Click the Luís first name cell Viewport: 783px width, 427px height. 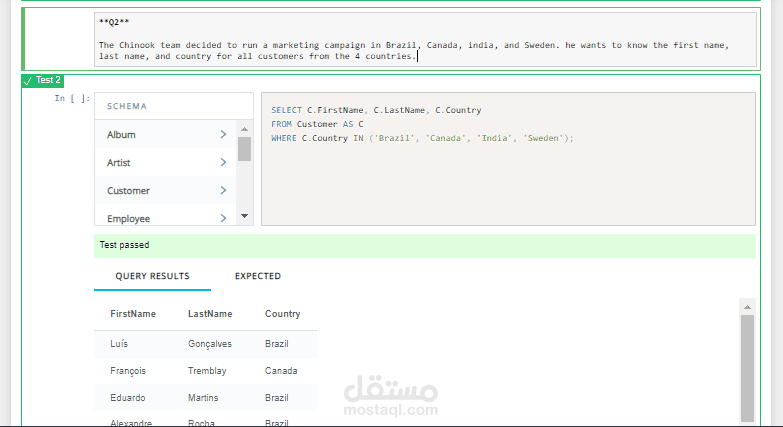[x=119, y=344]
